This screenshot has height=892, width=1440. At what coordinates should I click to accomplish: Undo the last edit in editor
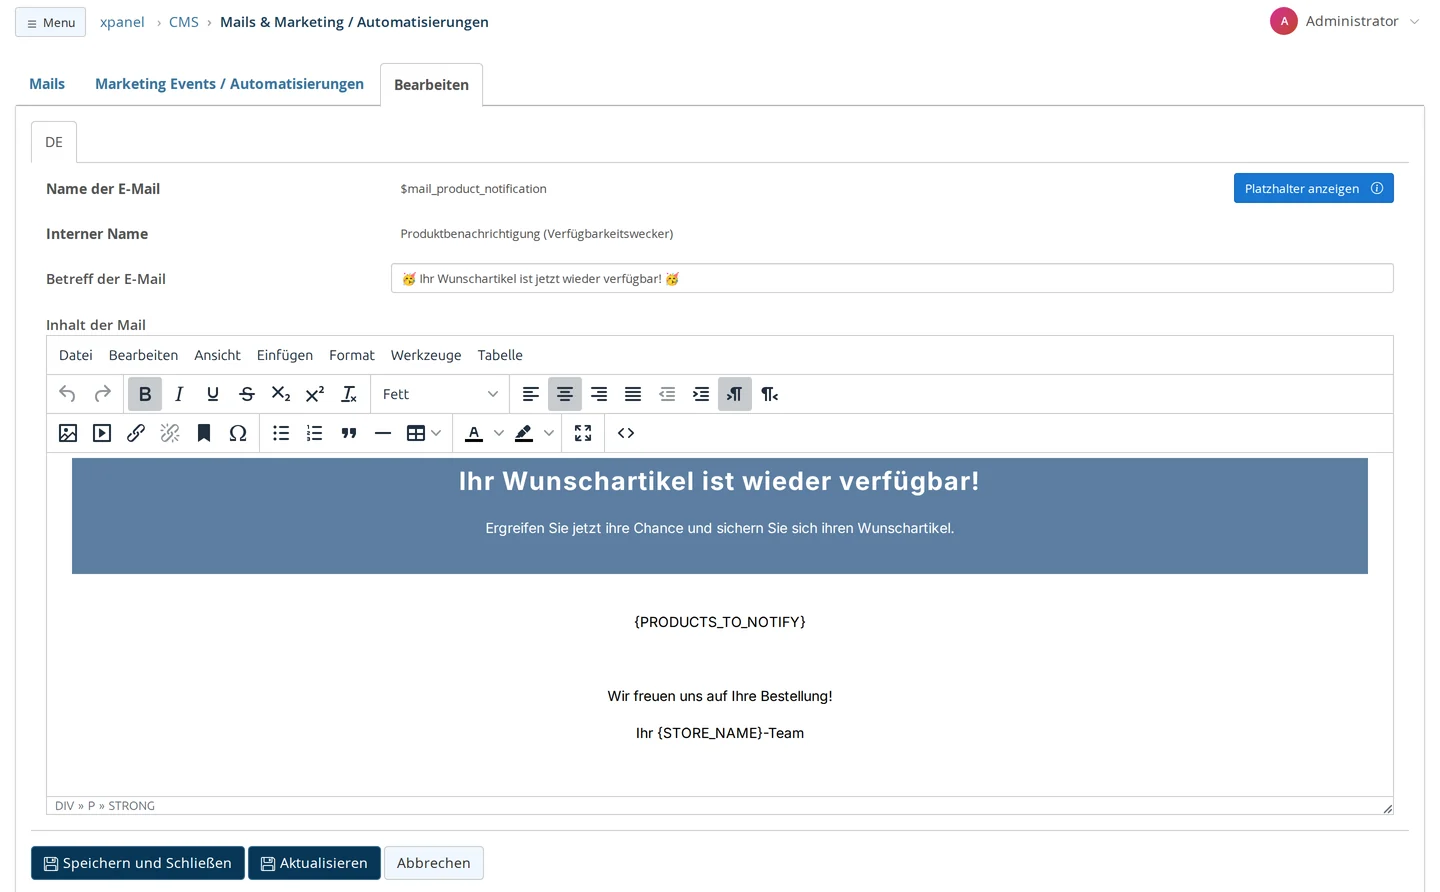[68, 394]
